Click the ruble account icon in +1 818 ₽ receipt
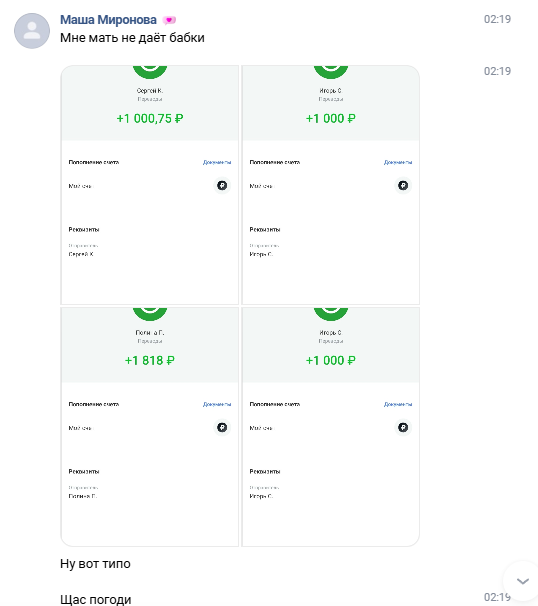Screen dimensions: 538x606 click(222, 427)
